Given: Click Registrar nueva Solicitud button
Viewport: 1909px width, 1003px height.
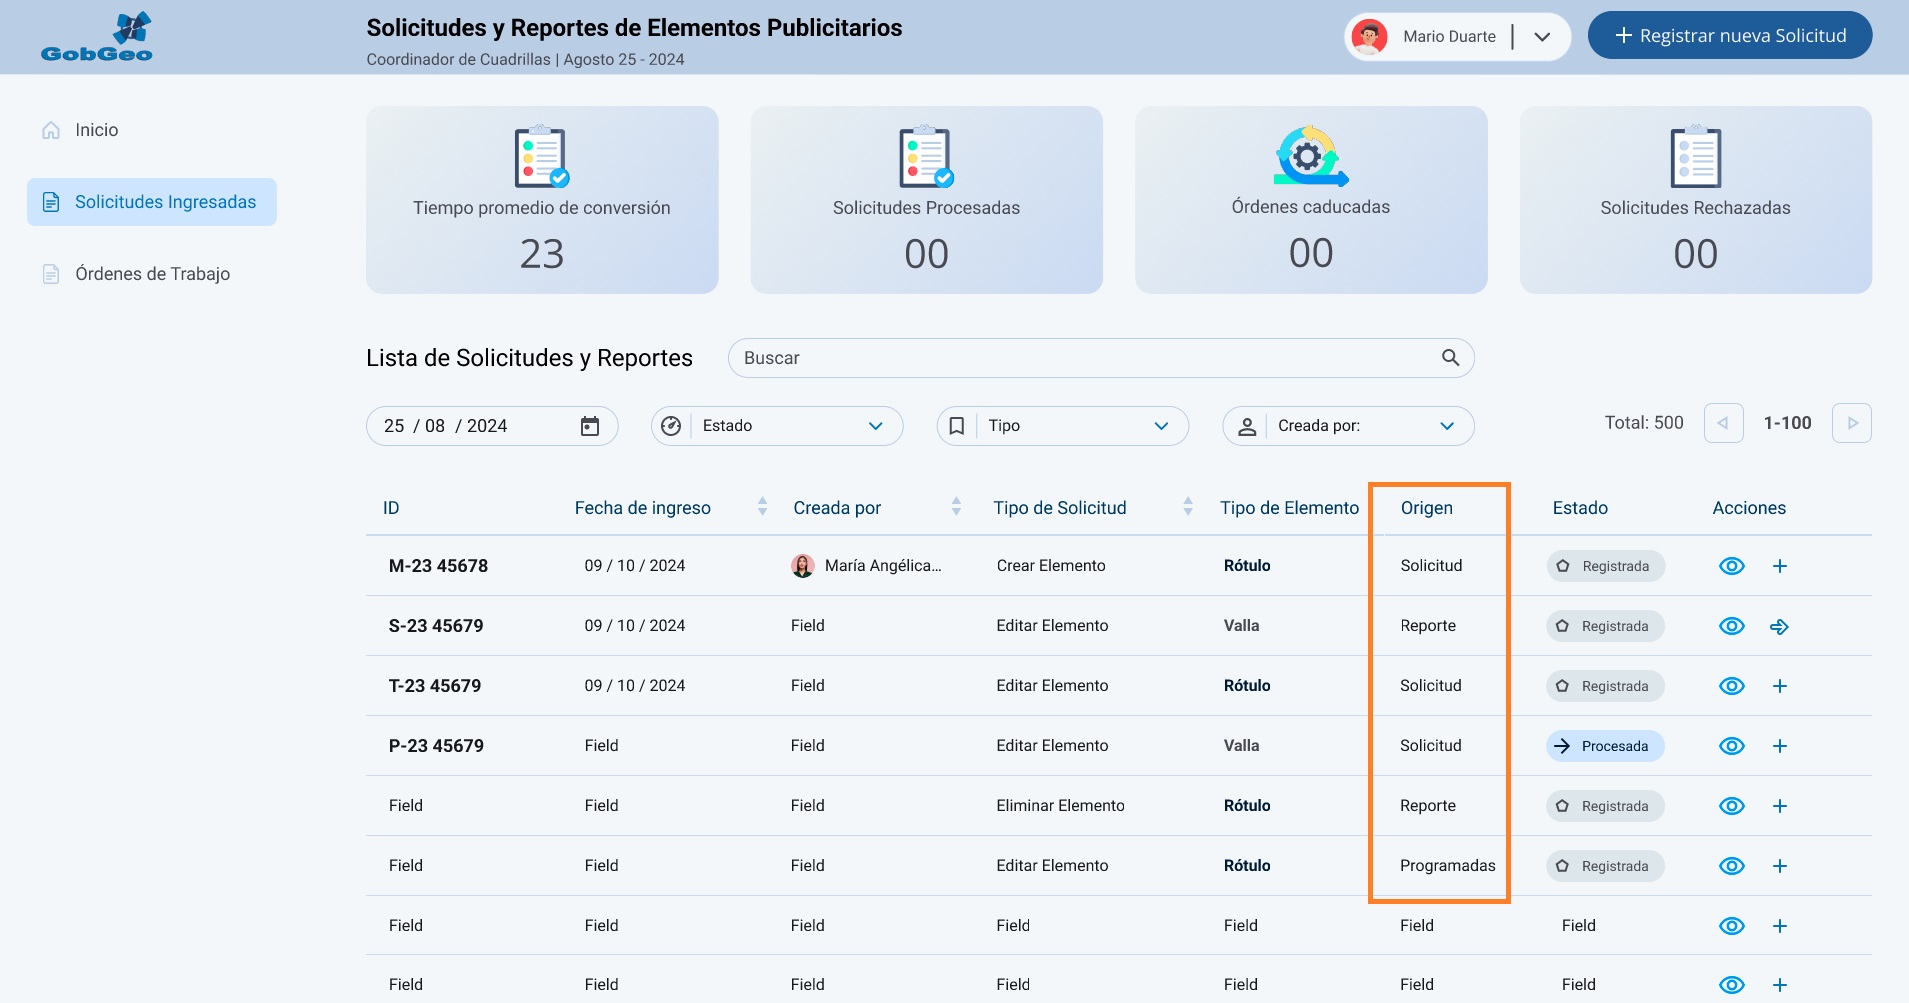Looking at the screenshot, I should click(x=1729, y=36).
